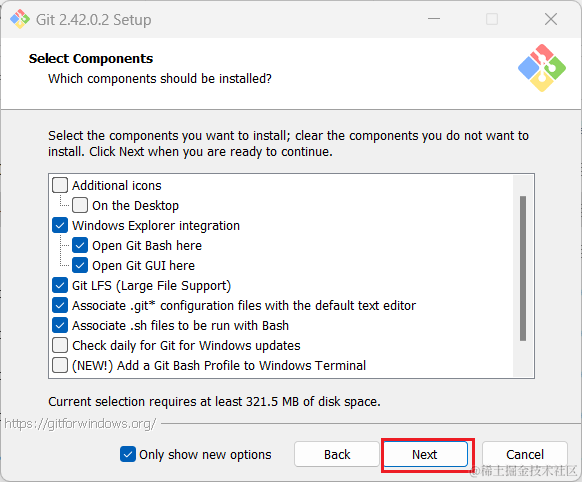Click the disk space requirement text

coord(215,401)
